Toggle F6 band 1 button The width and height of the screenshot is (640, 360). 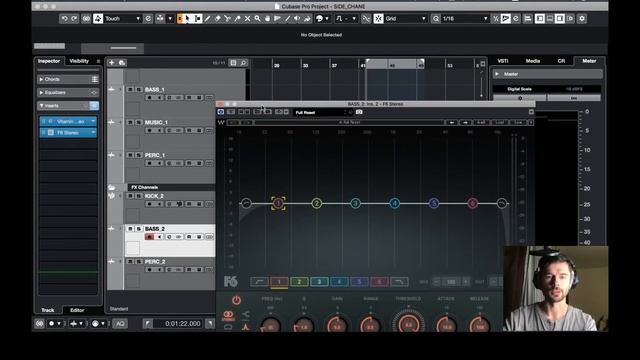[279, 282]
